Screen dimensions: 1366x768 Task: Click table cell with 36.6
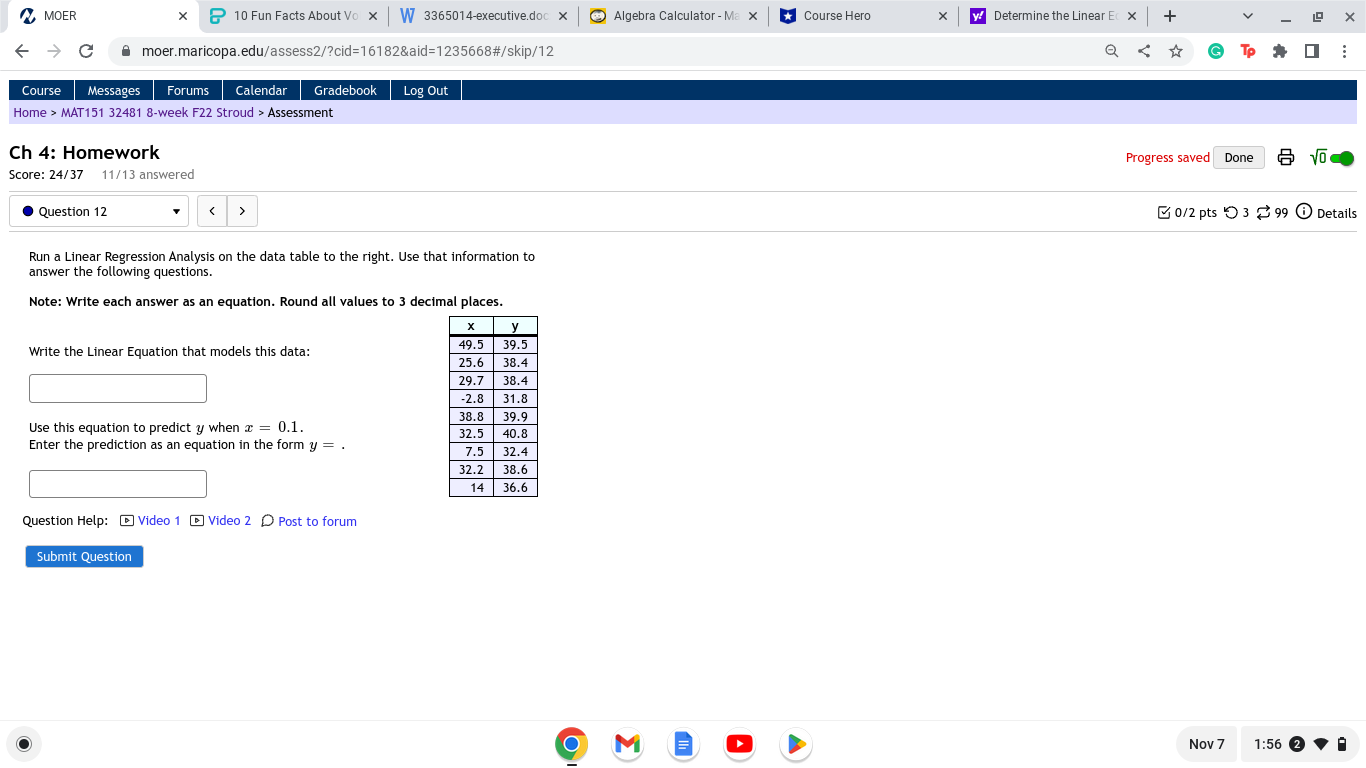[x=515, y=488]
